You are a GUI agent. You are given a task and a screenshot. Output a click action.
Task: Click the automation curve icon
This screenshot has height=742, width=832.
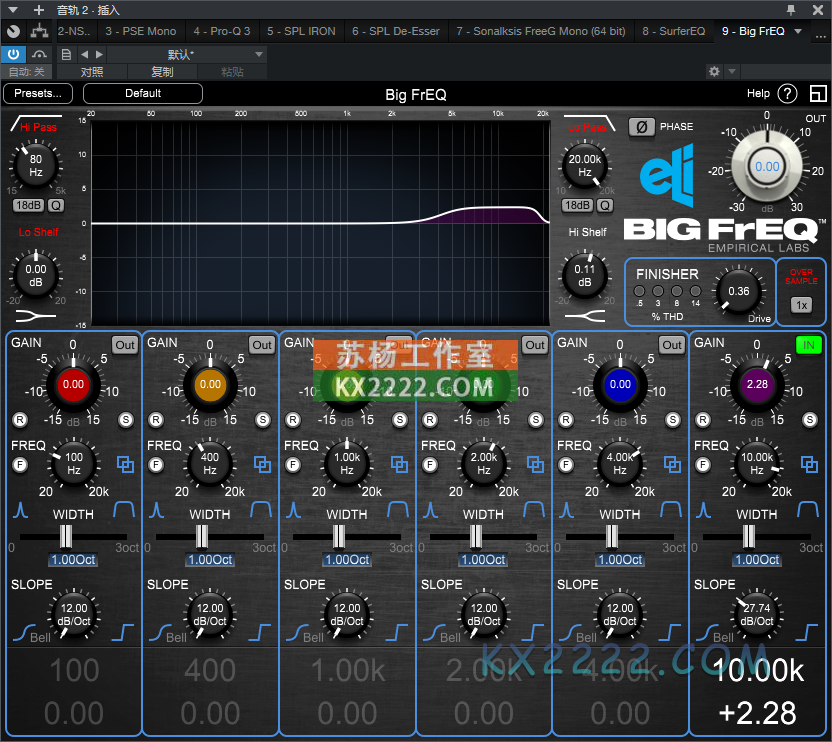point(39,54)
